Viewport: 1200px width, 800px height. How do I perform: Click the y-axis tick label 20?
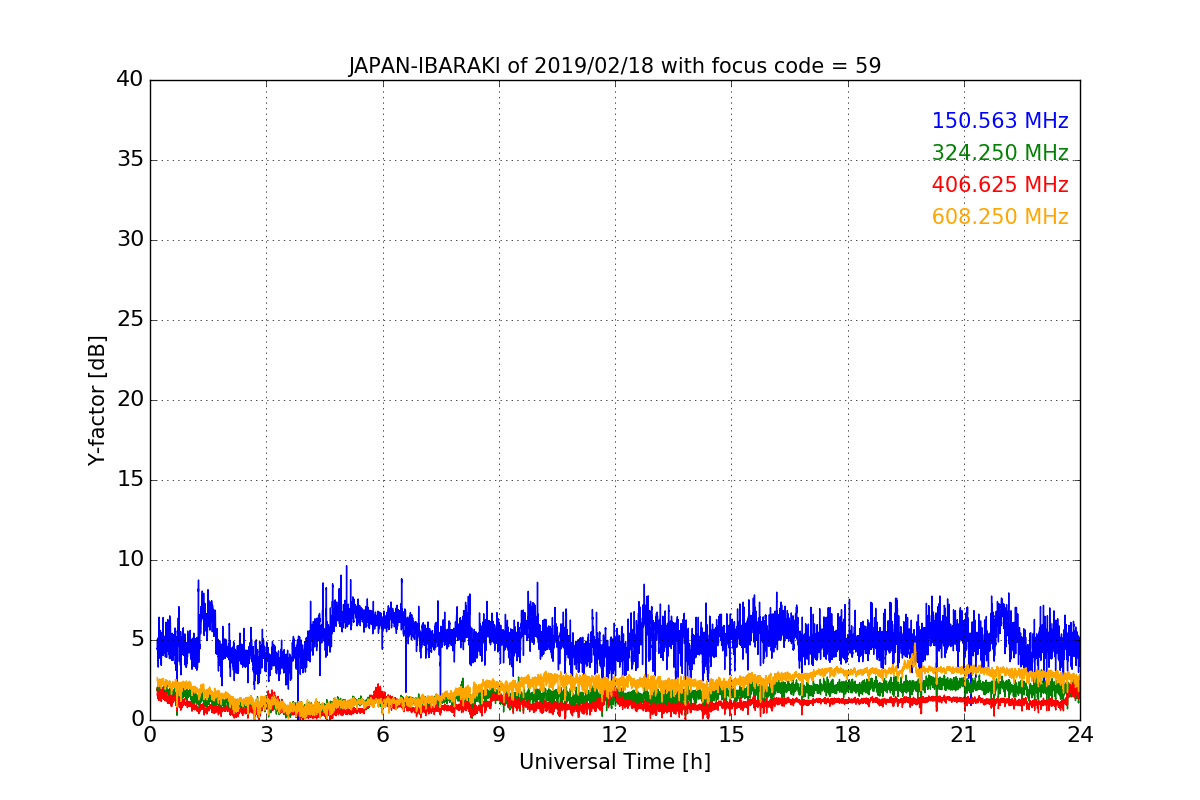(x=129, y=399)
